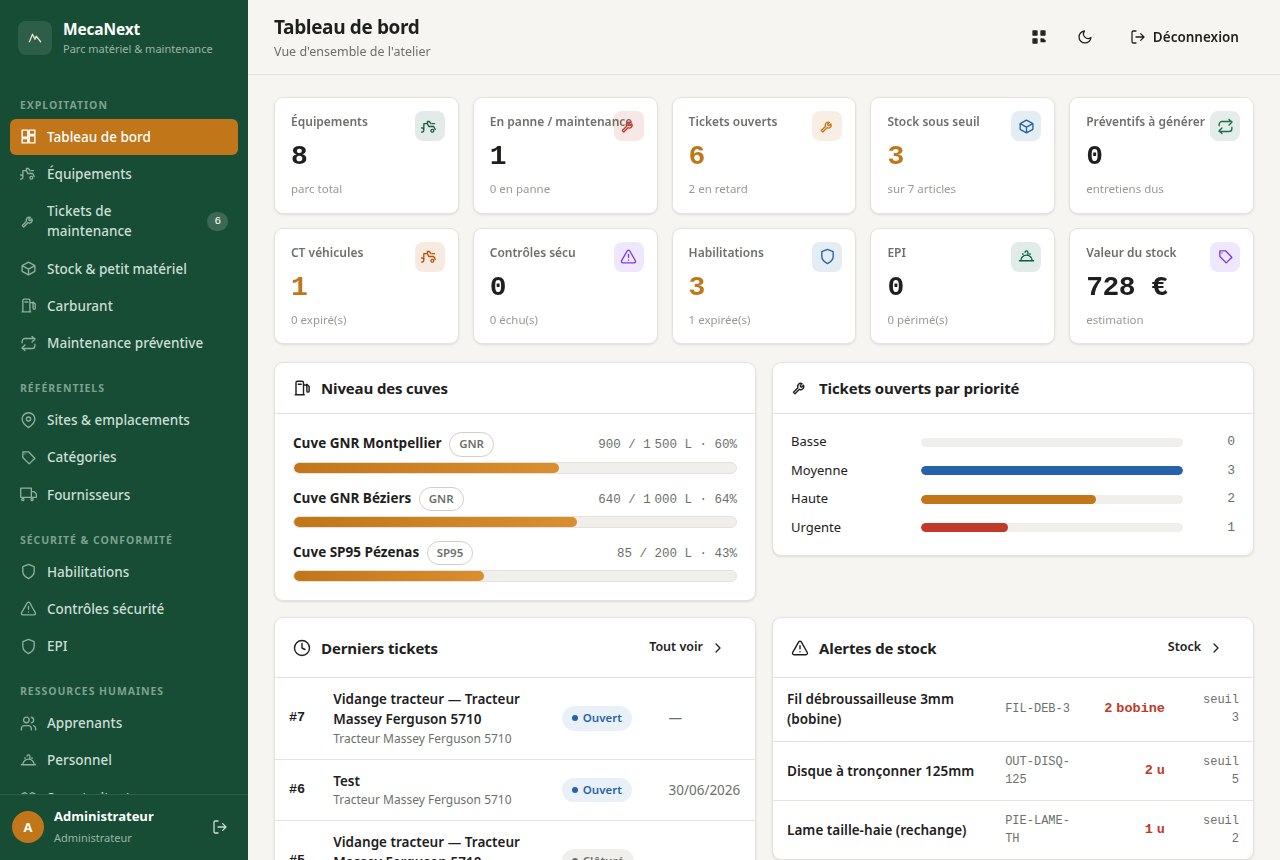Click the fuel pump icon in Niveau des cuves
The width and height of the screenshot is (1280, 860).
coord(302,388)
